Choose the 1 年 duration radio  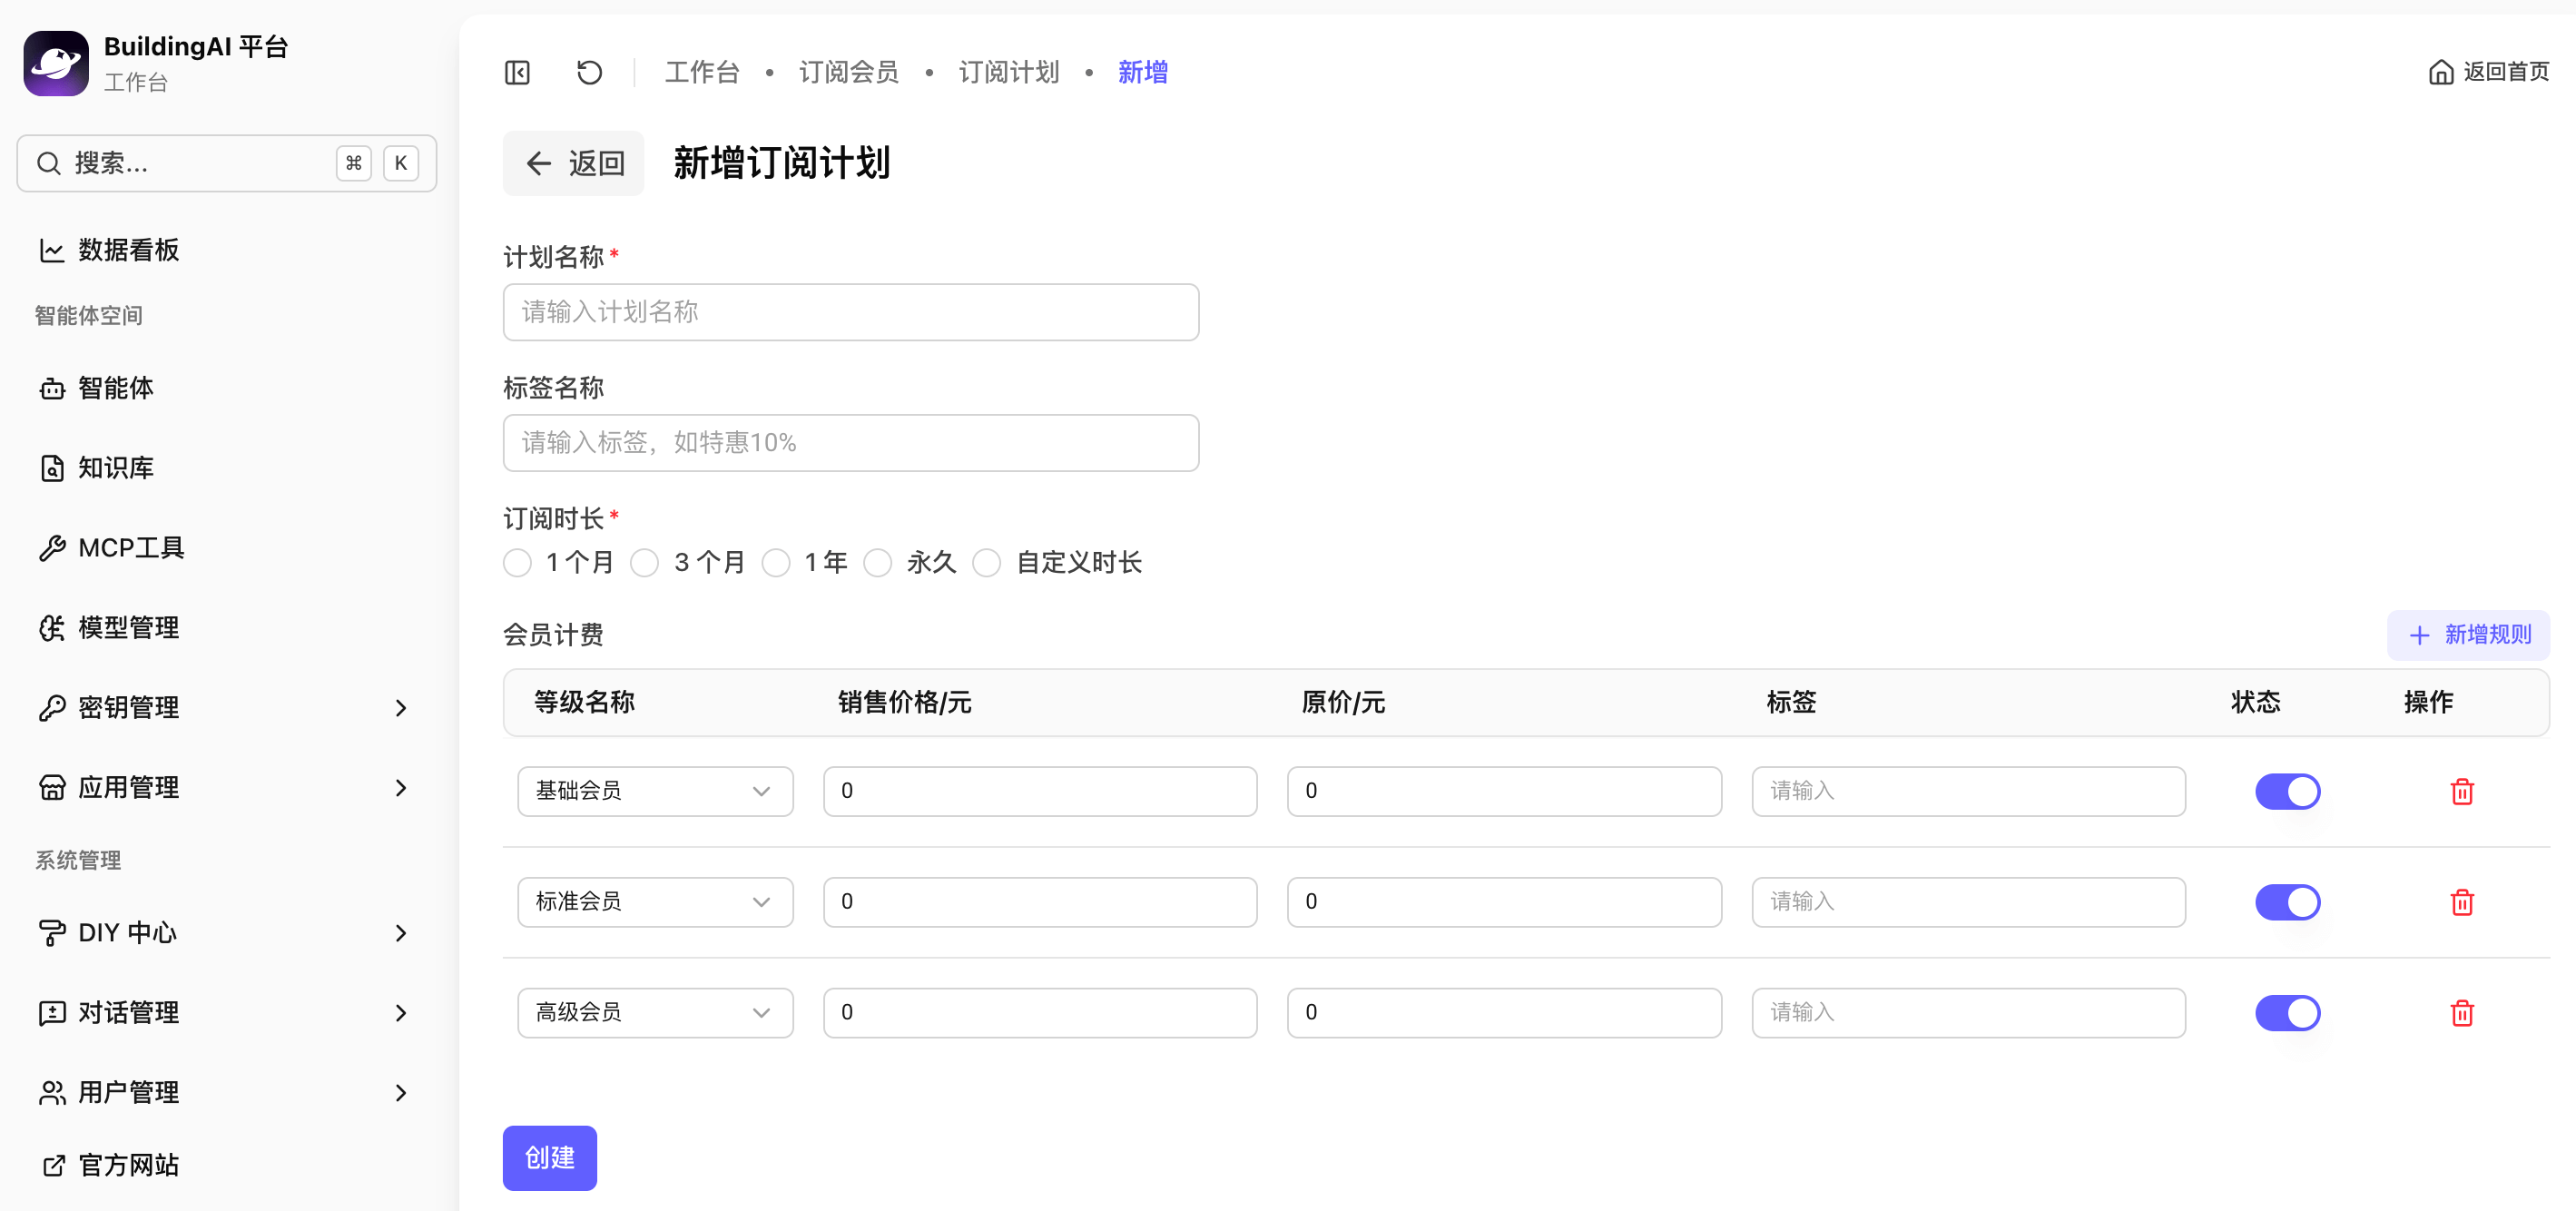click(776, 562)
